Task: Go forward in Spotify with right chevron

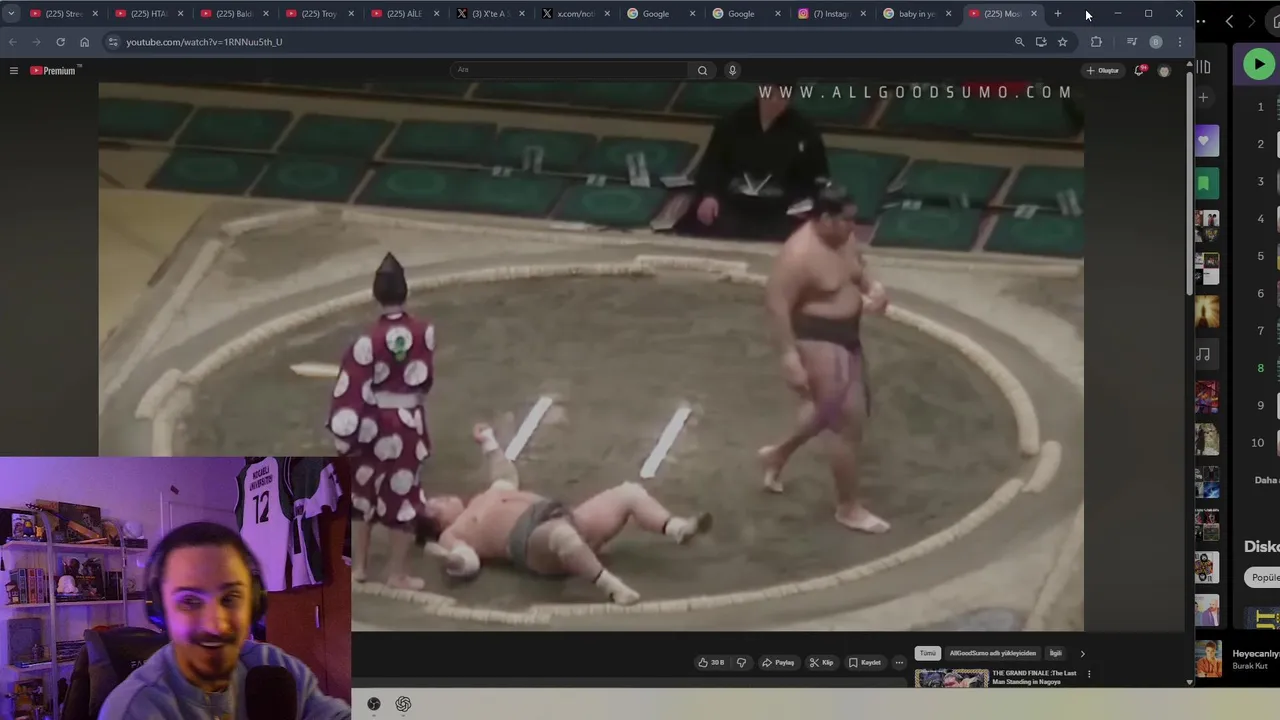Action: pos(1251,21)
